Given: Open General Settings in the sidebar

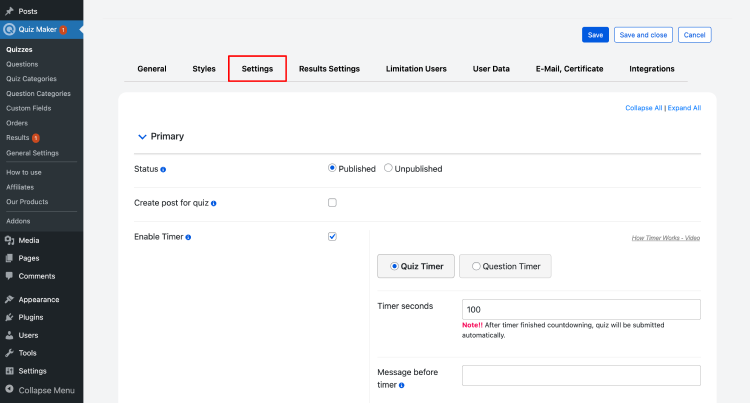Looking at the screenshot, I should 32,153.
